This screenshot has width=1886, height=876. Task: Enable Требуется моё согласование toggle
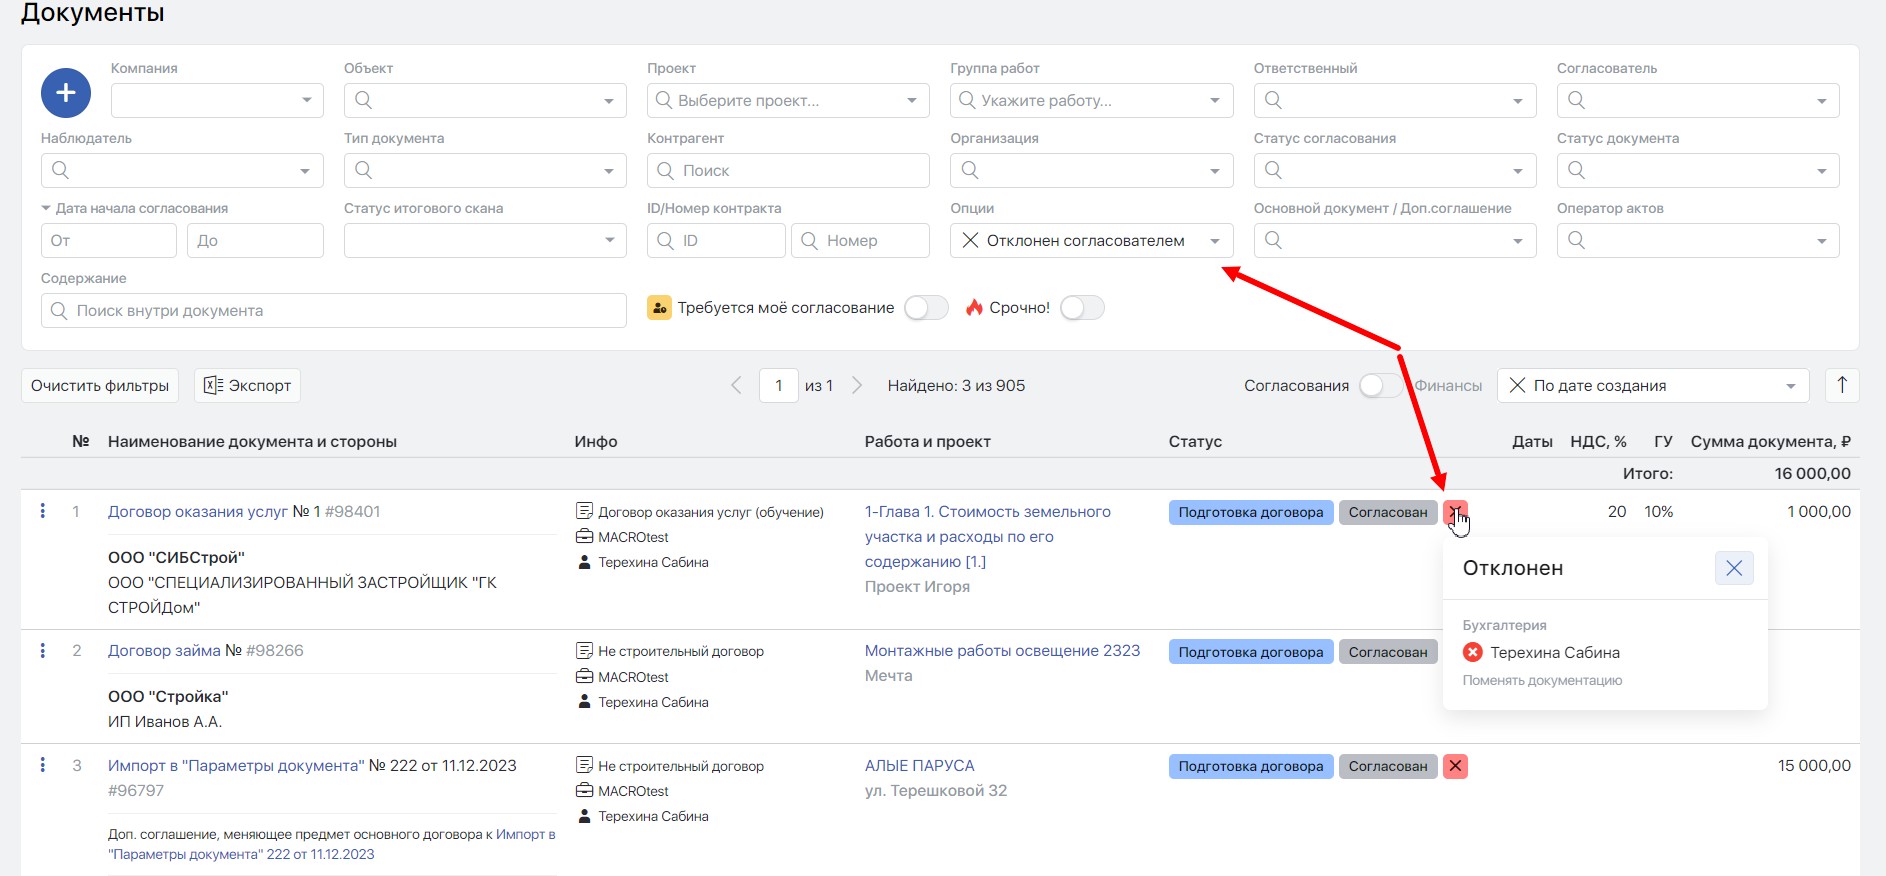pyautogui.click(x=926, y=308)
